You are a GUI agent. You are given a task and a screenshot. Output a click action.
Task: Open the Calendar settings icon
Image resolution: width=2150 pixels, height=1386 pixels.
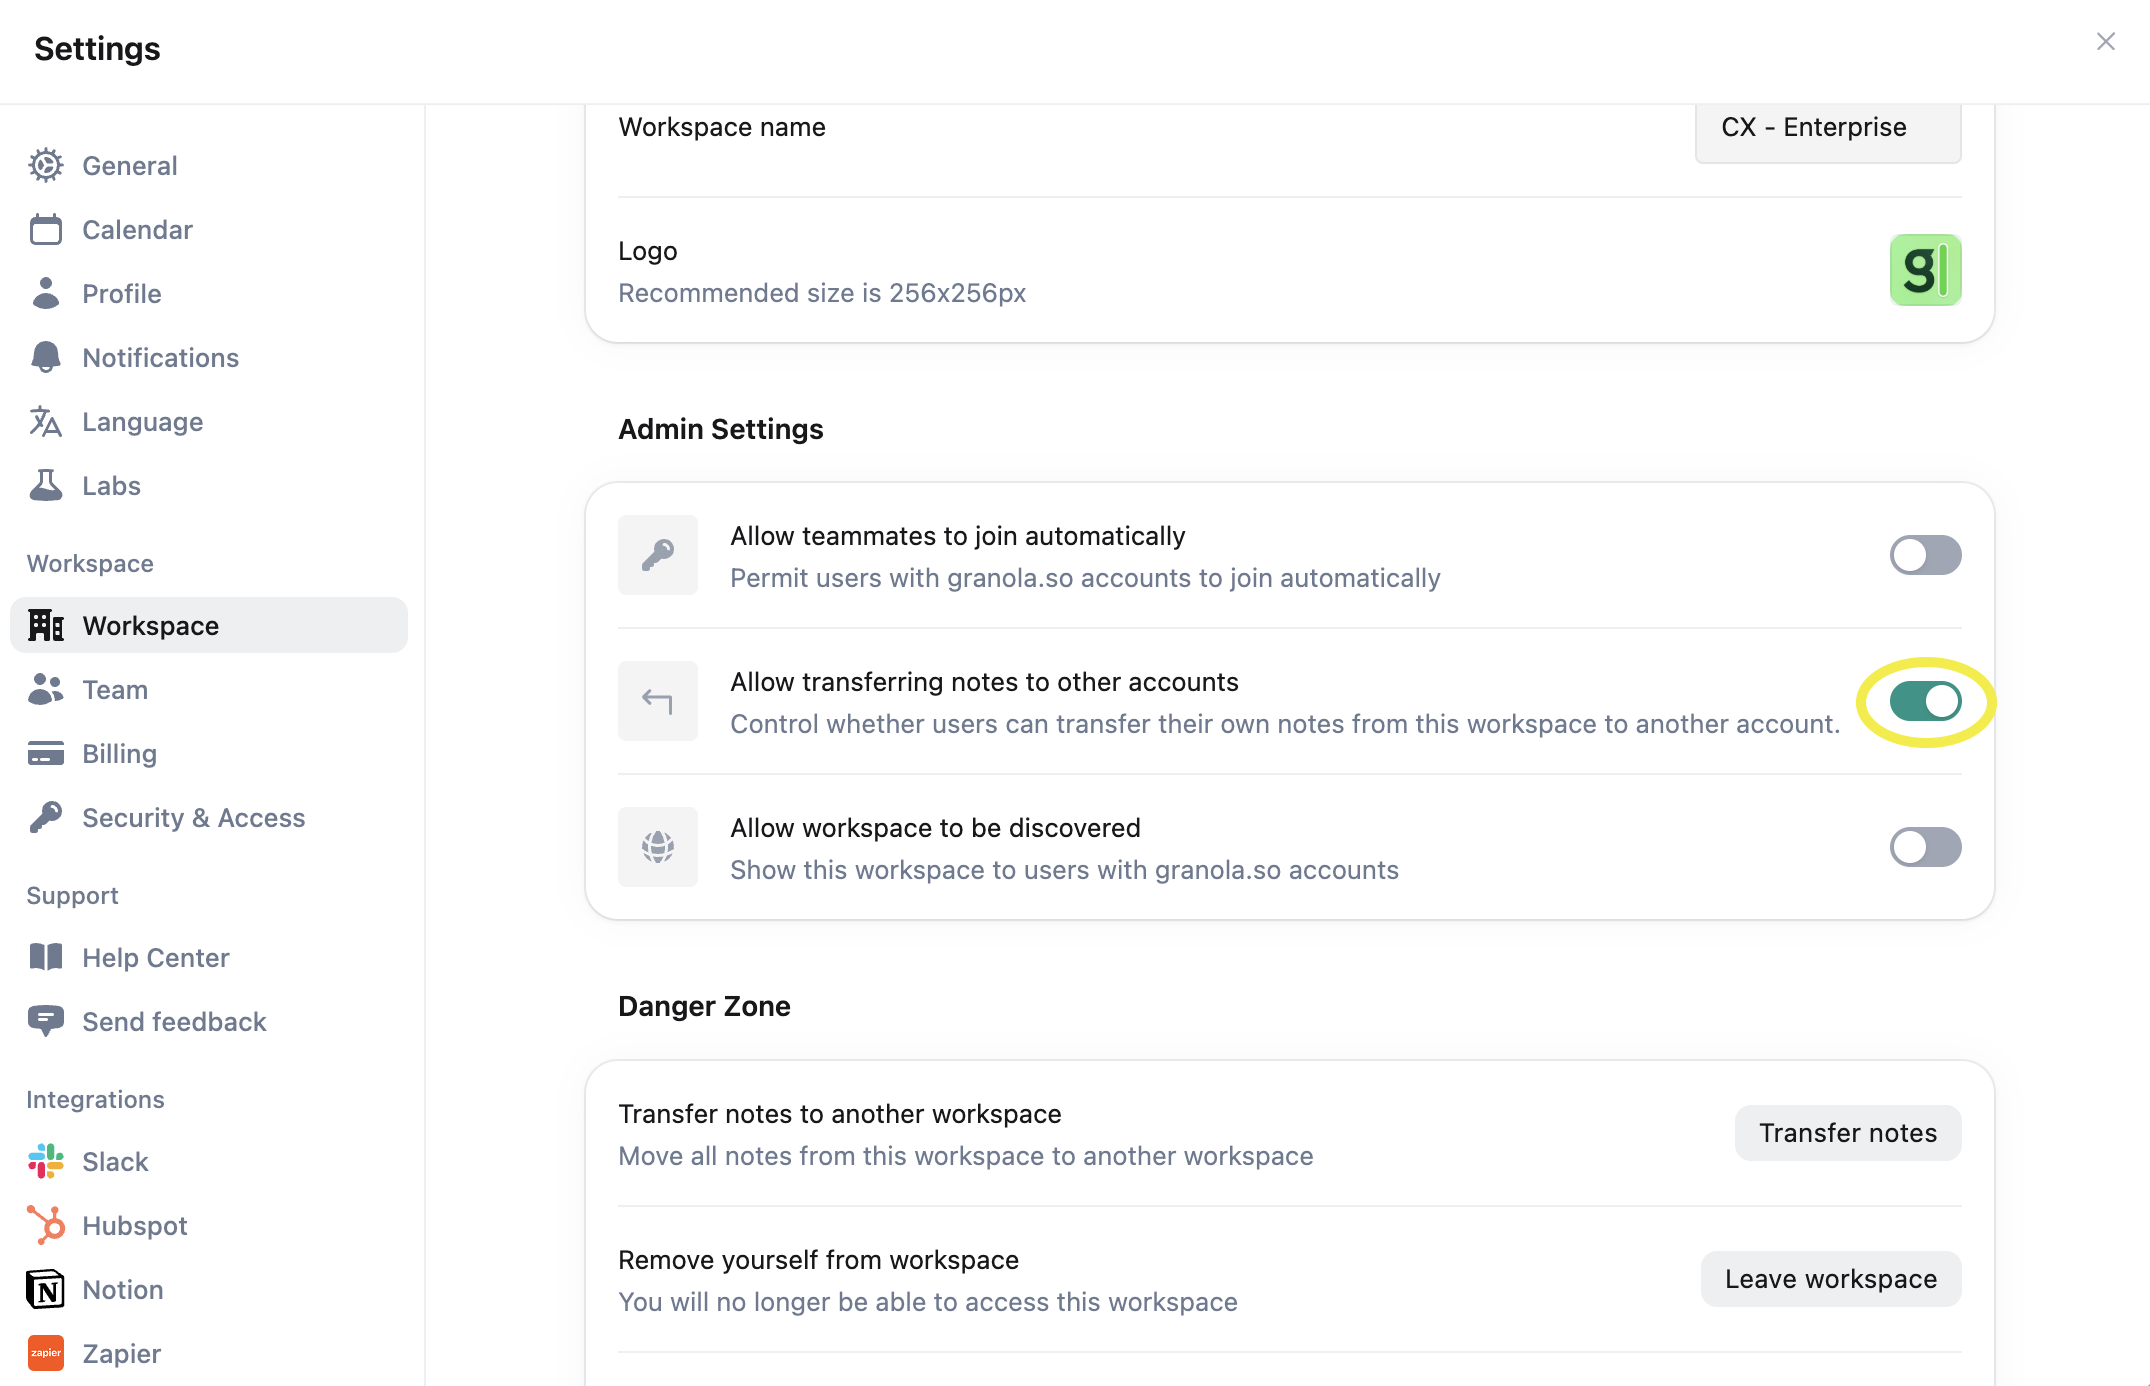click(46, 229)
